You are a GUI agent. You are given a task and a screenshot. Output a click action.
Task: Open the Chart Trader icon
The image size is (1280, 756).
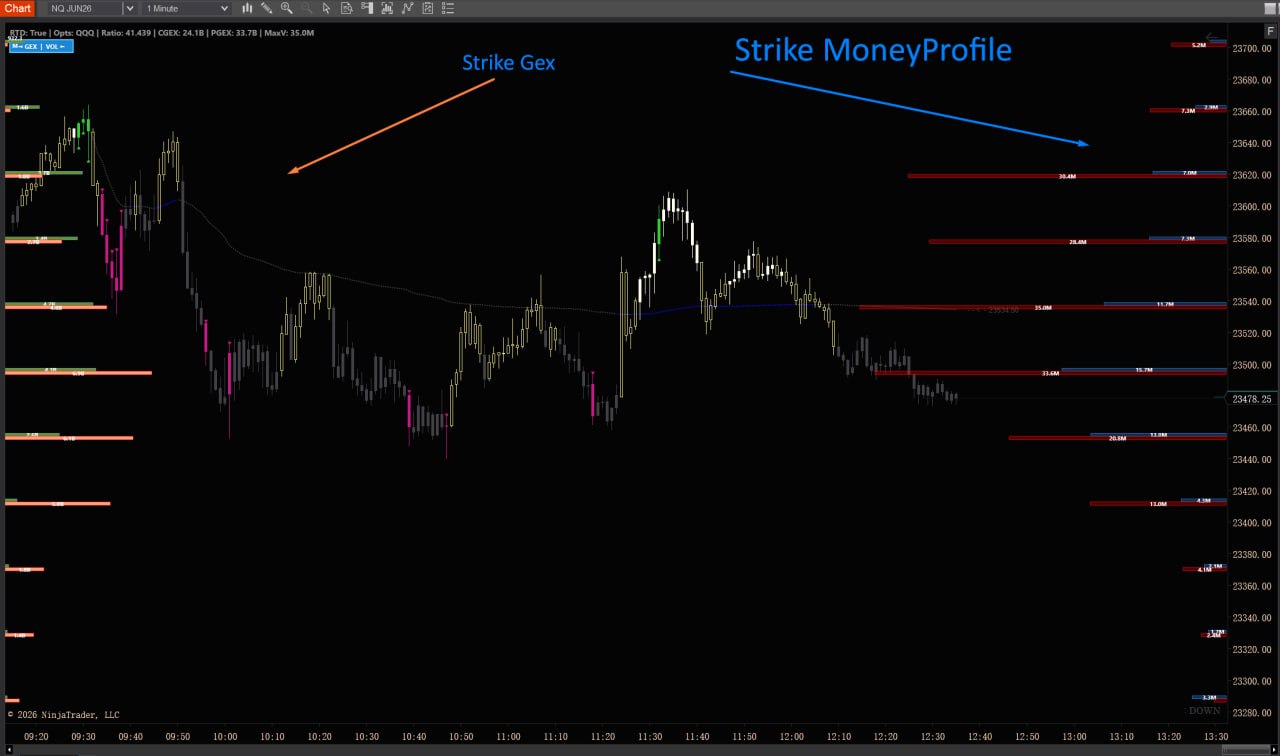[x=366, y=8]
